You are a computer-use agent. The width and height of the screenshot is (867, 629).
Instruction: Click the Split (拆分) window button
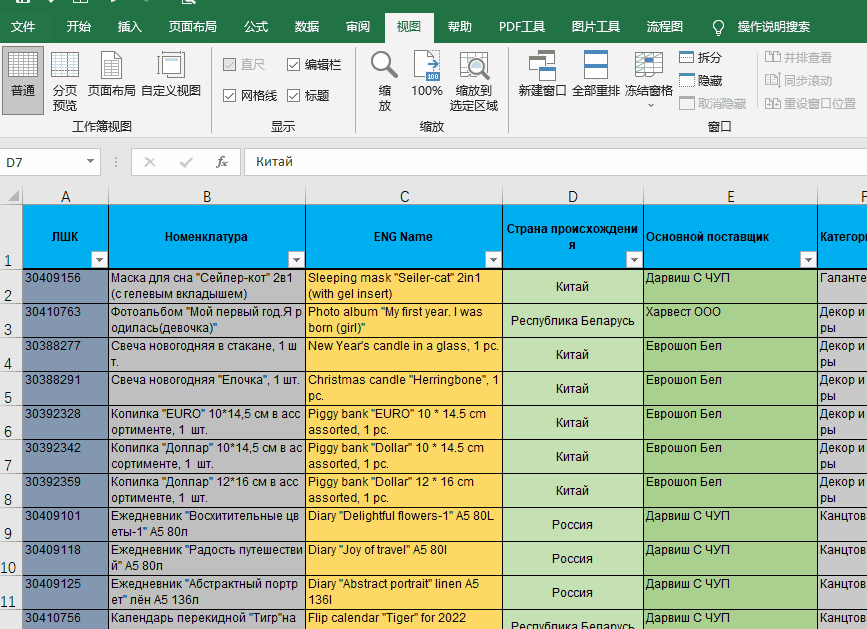click(x=700, y=58)
